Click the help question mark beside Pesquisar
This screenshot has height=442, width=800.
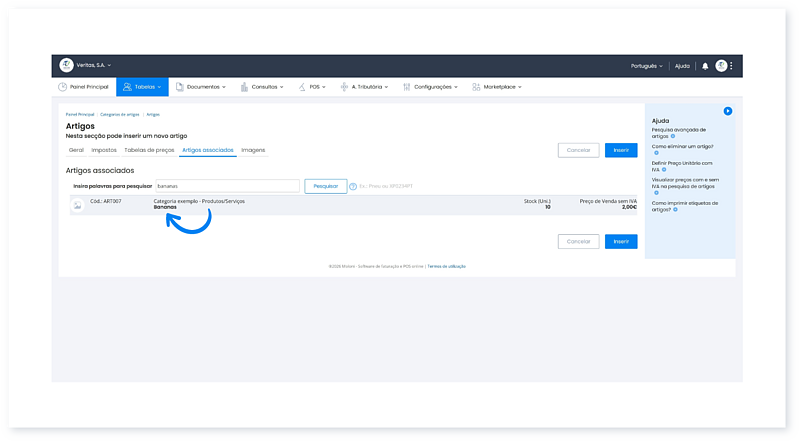point(353,186)
